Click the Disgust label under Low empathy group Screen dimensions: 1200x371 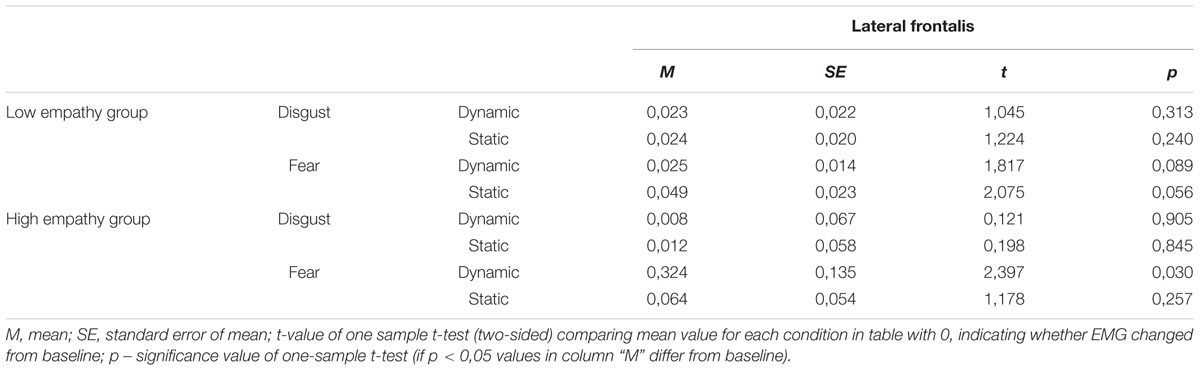pyautogui.click(x=305, y=112)
